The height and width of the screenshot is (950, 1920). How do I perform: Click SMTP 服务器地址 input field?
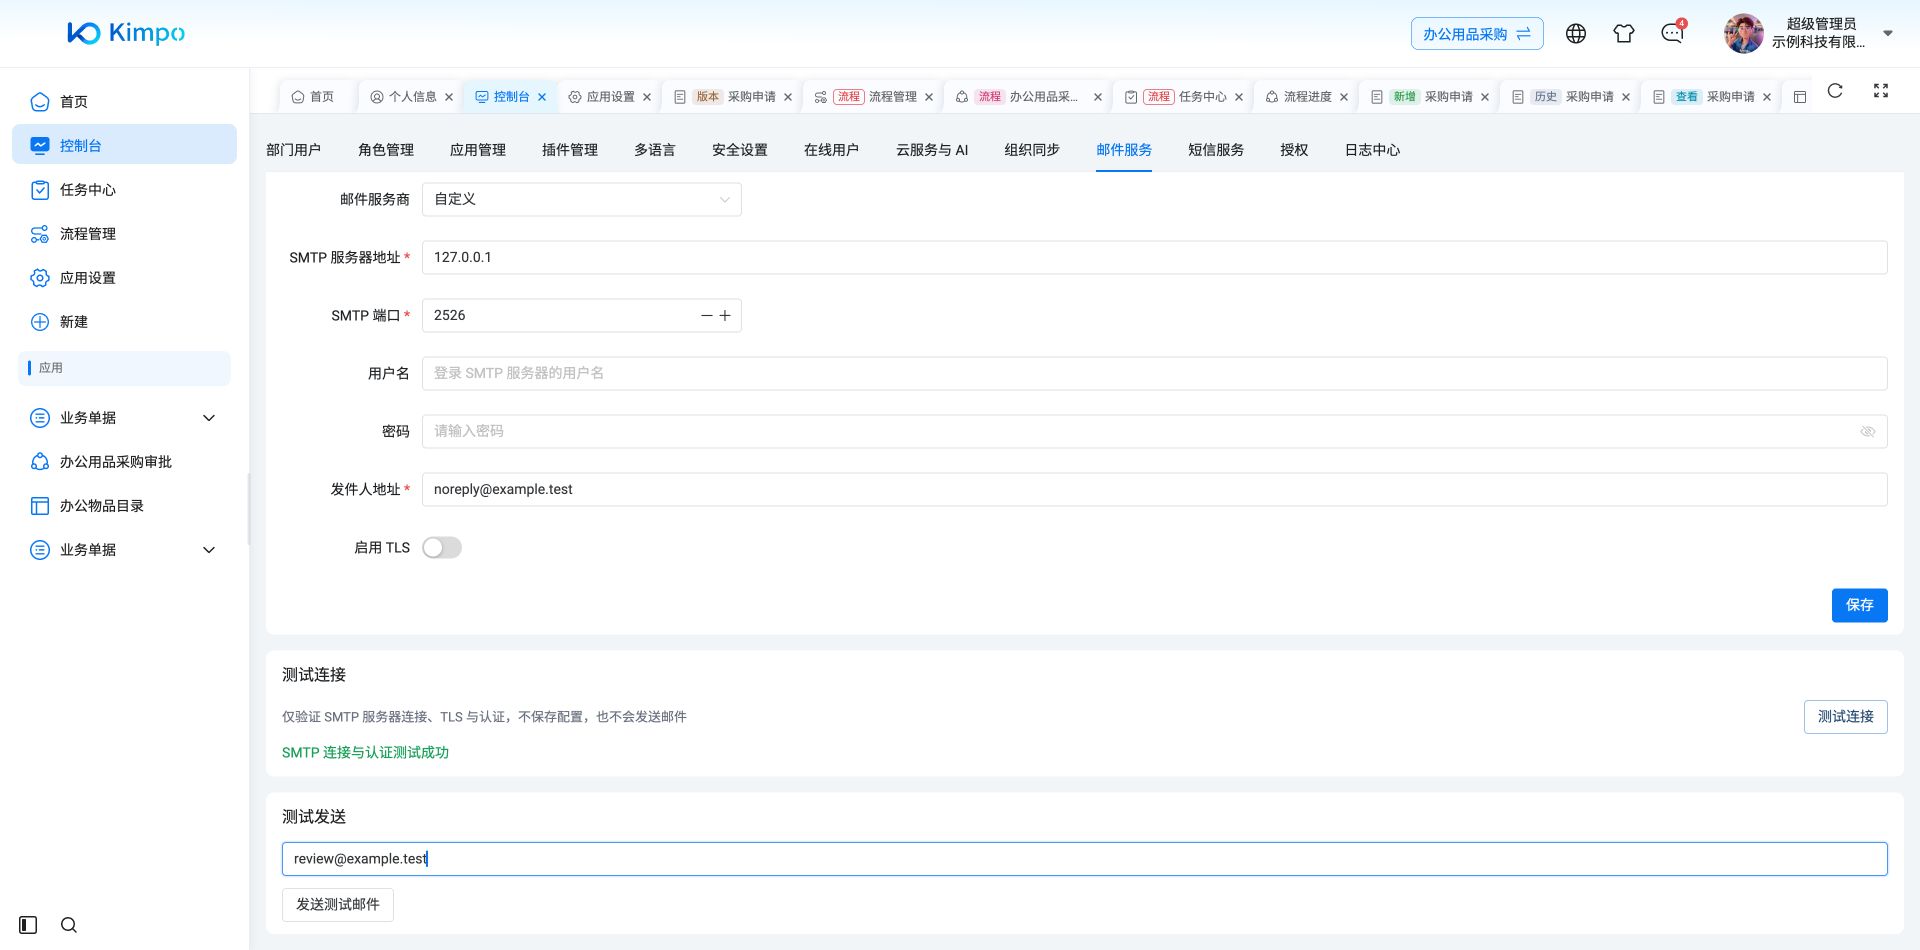coord(1155,257)
